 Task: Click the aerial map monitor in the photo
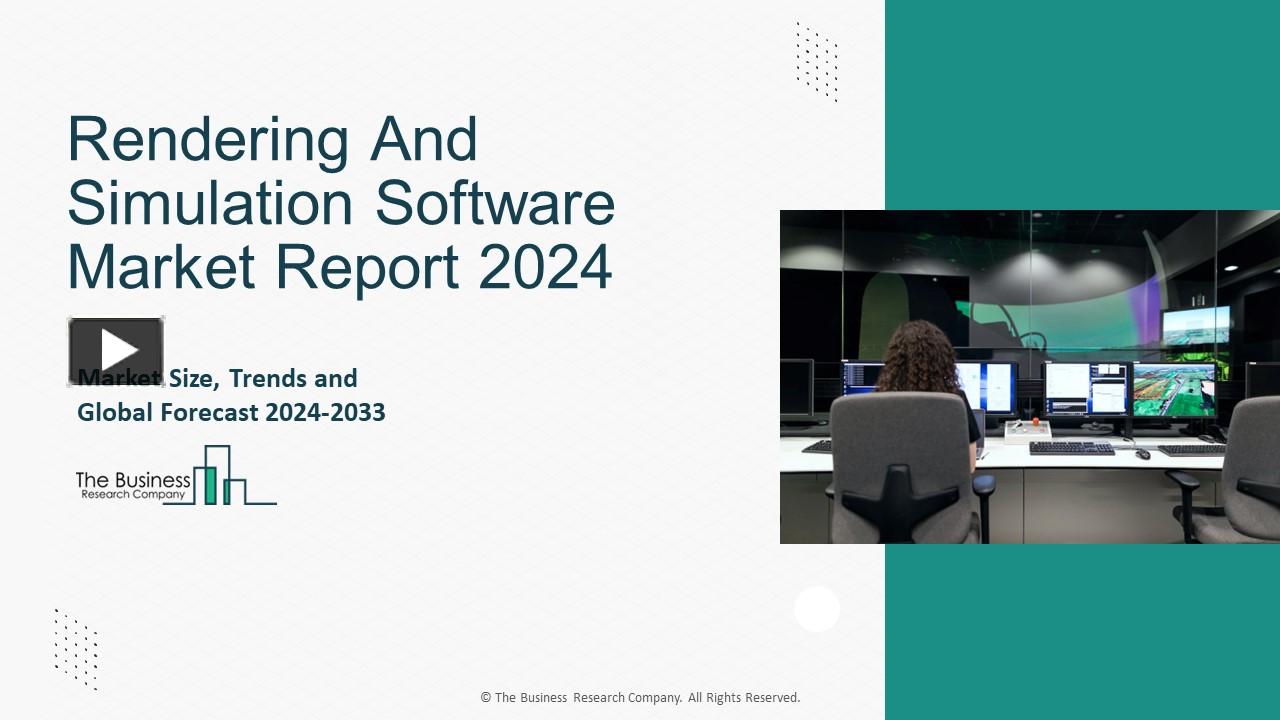point(1174,388)
